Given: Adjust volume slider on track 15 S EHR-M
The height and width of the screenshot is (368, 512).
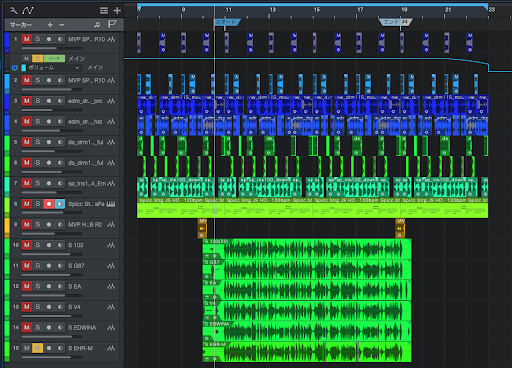Looking at the screenshot, I should (52, 357).
